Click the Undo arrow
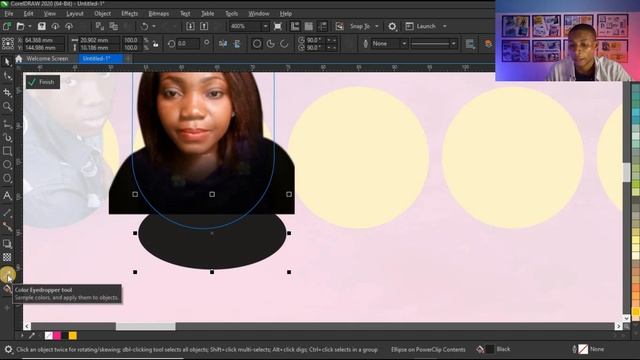This screenshot has width=640, height=360. (x=144, y=26)
